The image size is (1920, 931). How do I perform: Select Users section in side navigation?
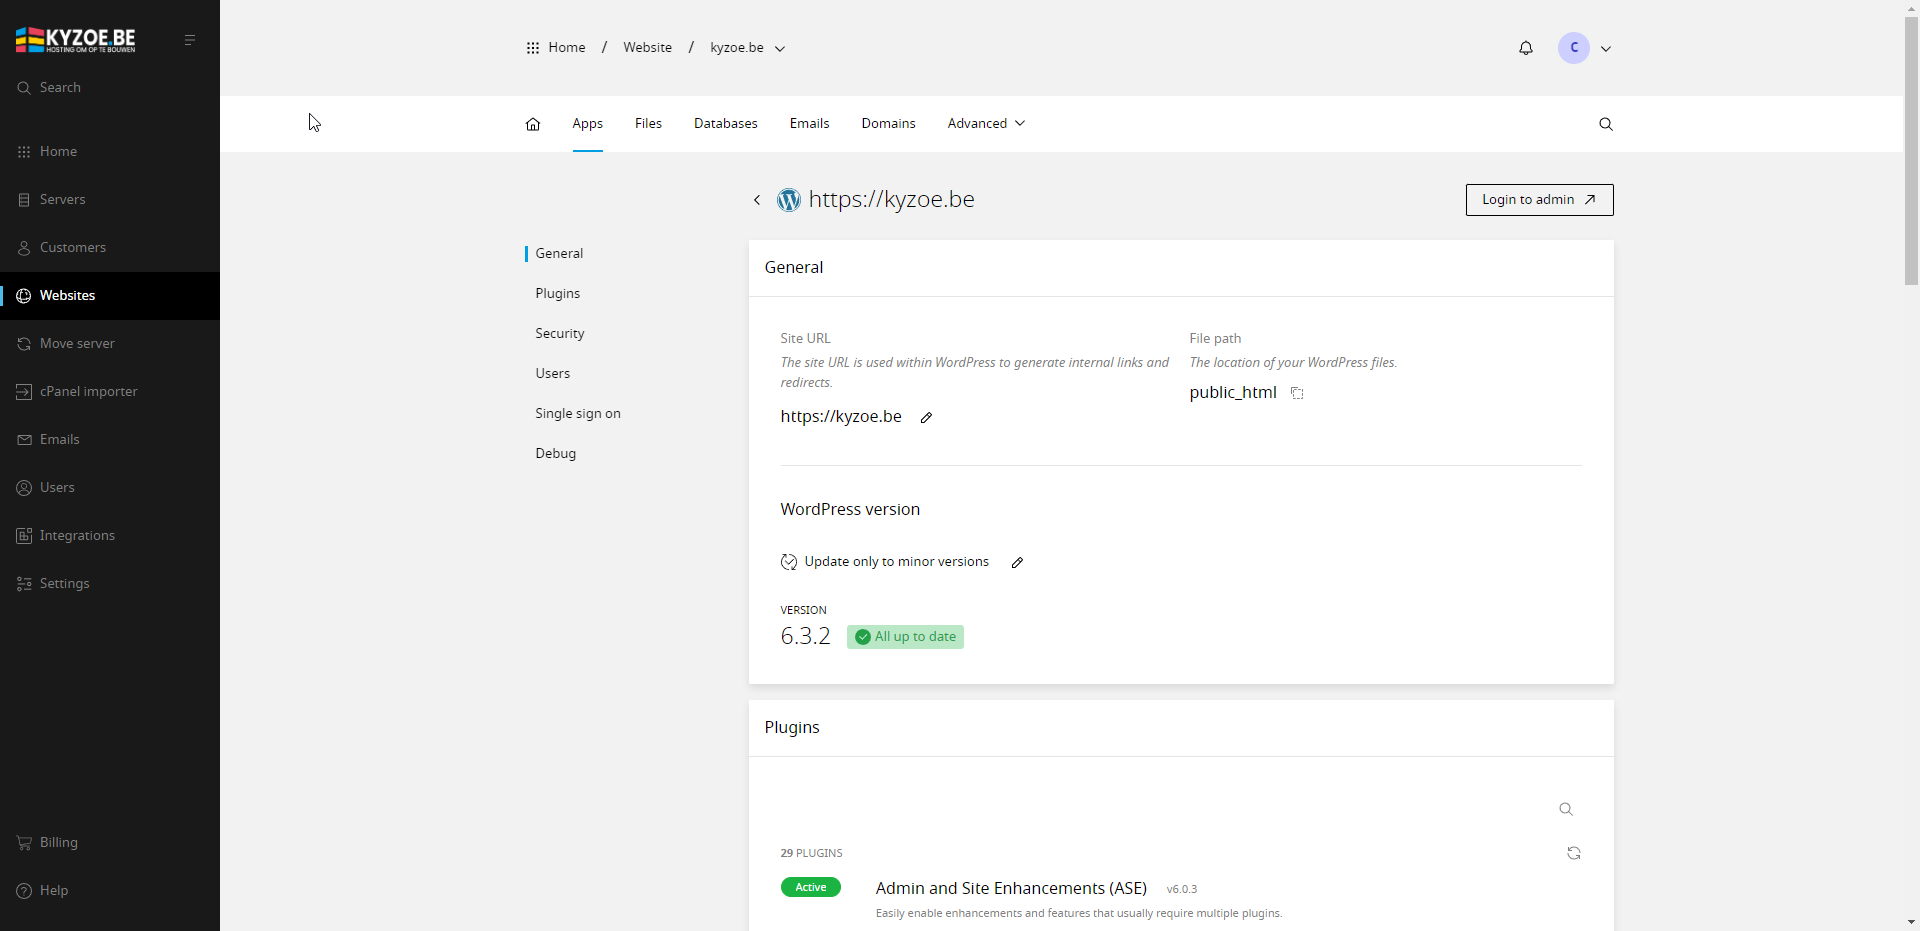553,374
